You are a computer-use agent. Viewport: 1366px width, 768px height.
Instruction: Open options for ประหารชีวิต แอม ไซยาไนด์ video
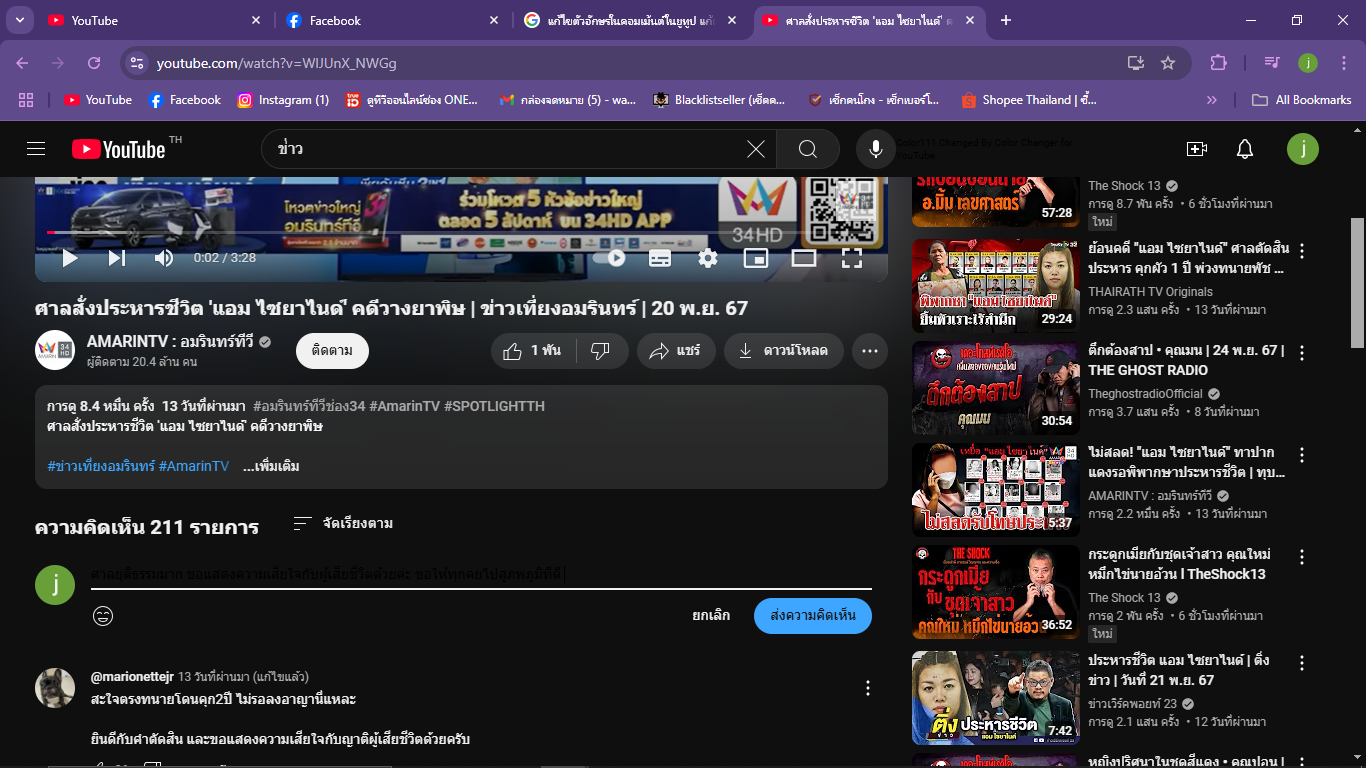tap(1302, 663)
